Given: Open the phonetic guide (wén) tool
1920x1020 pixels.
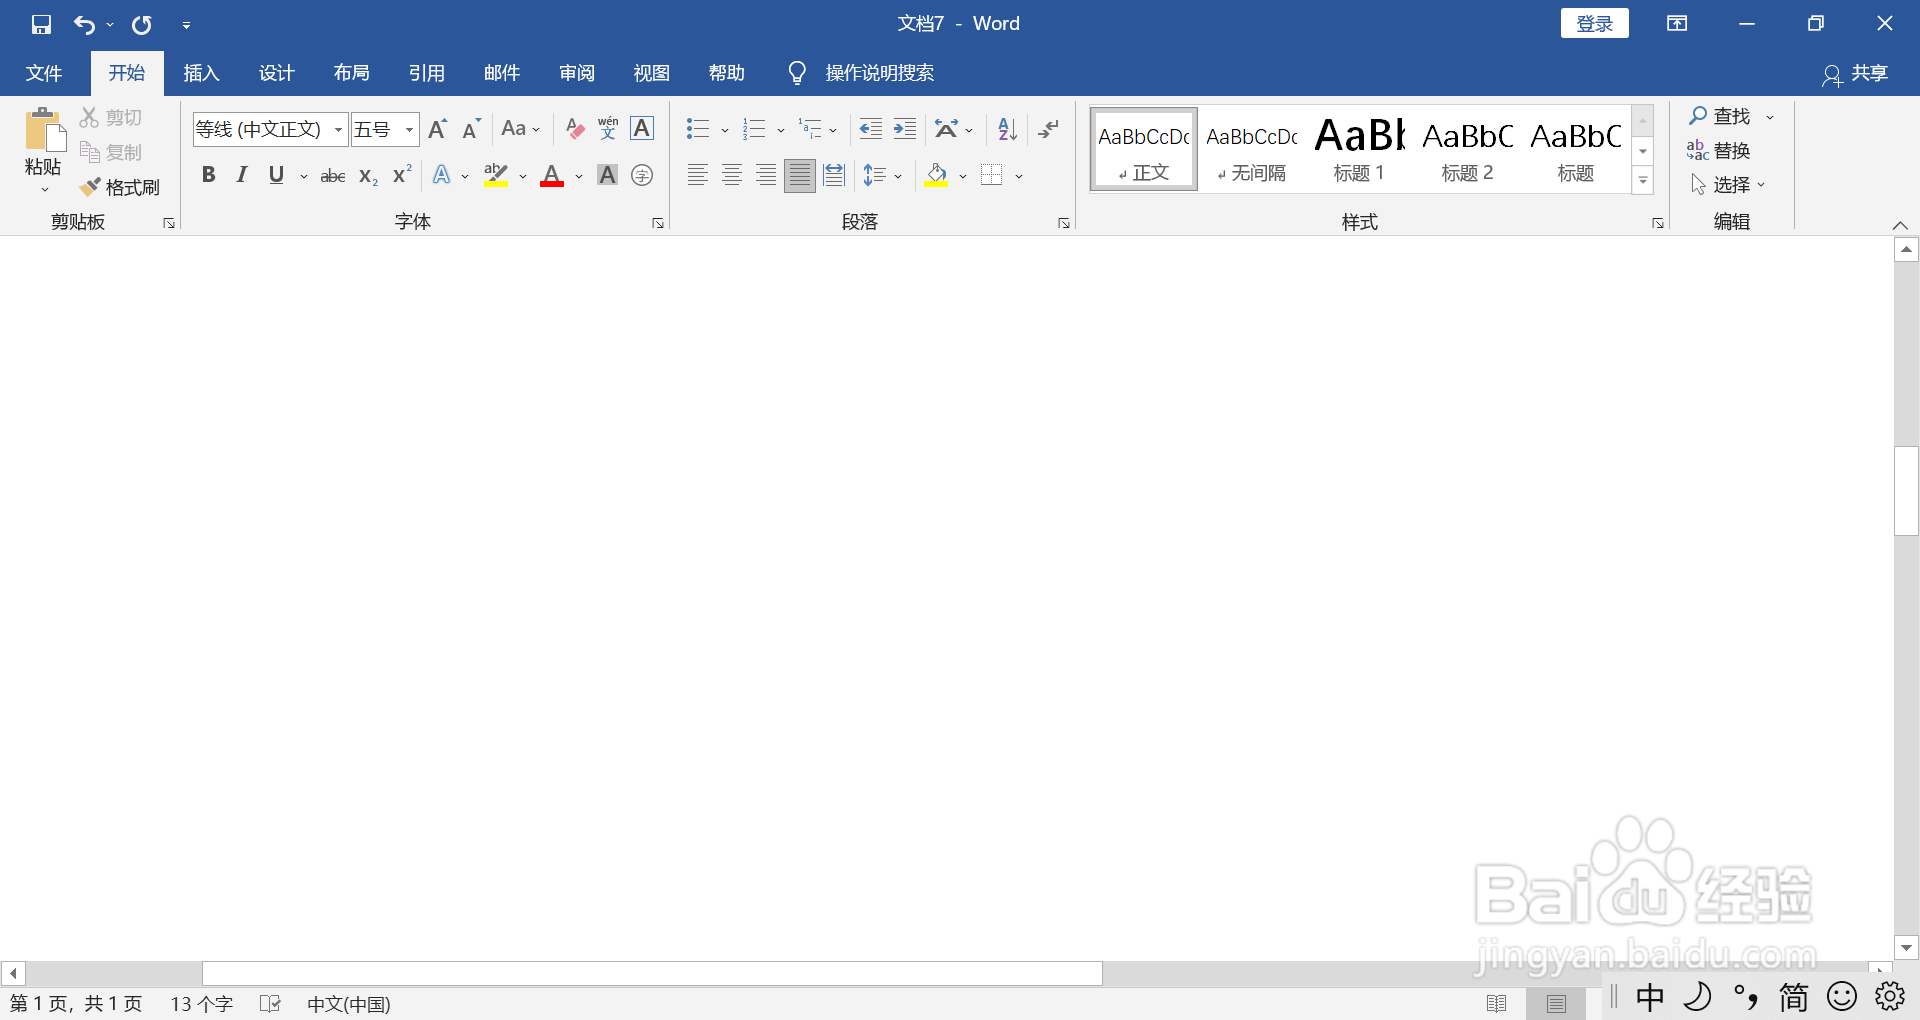Looking at the screenshot, I should (x=608, y=129).
